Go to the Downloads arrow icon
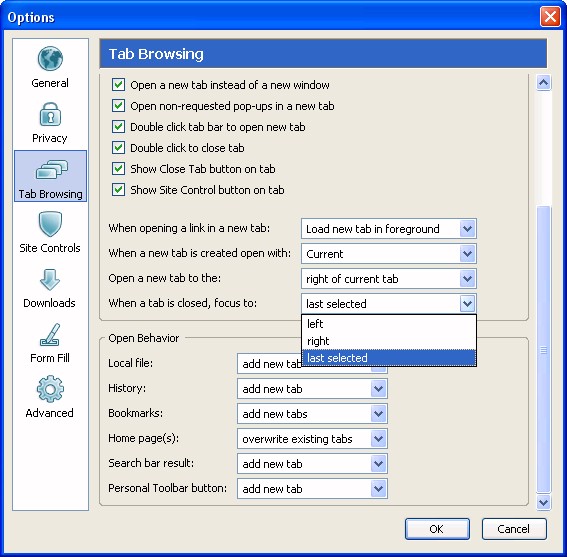The height and width of the screenshot is (557, 567). [50, 280]
